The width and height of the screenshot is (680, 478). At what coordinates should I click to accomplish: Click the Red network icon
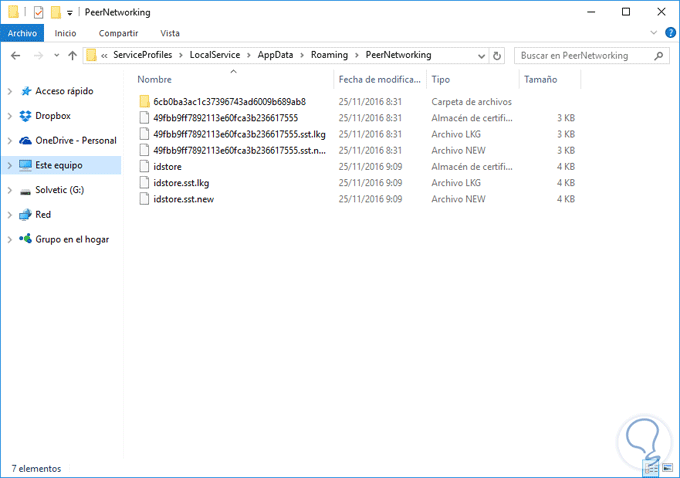pos(25,215)
